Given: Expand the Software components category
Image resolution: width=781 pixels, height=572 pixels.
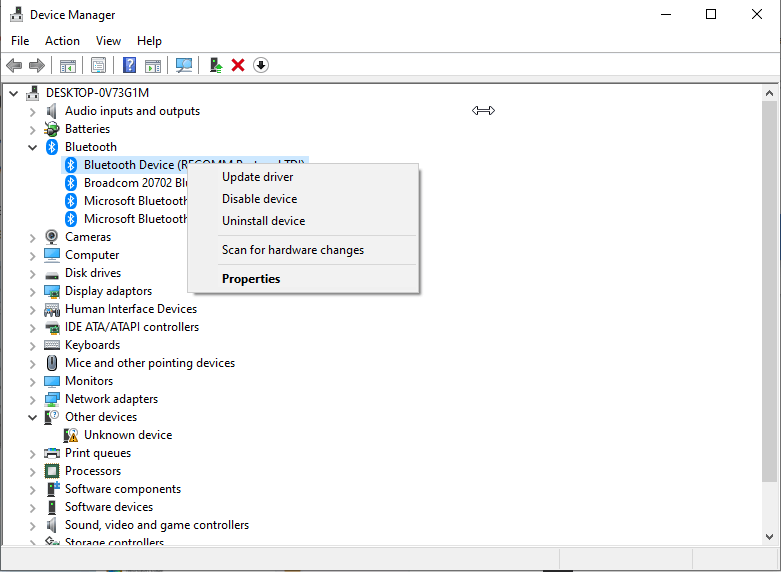Looking at the screenshot, I should (32, 490).
